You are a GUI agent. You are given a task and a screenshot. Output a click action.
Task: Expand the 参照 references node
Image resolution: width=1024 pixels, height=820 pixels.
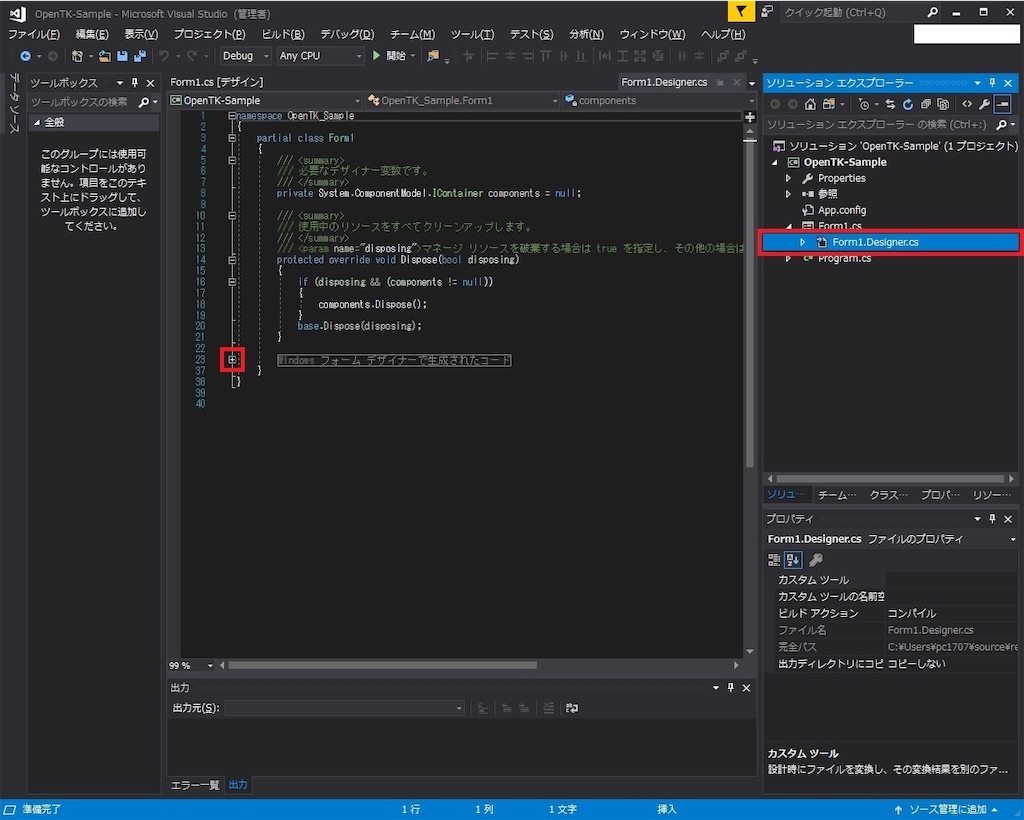point(788,194)
